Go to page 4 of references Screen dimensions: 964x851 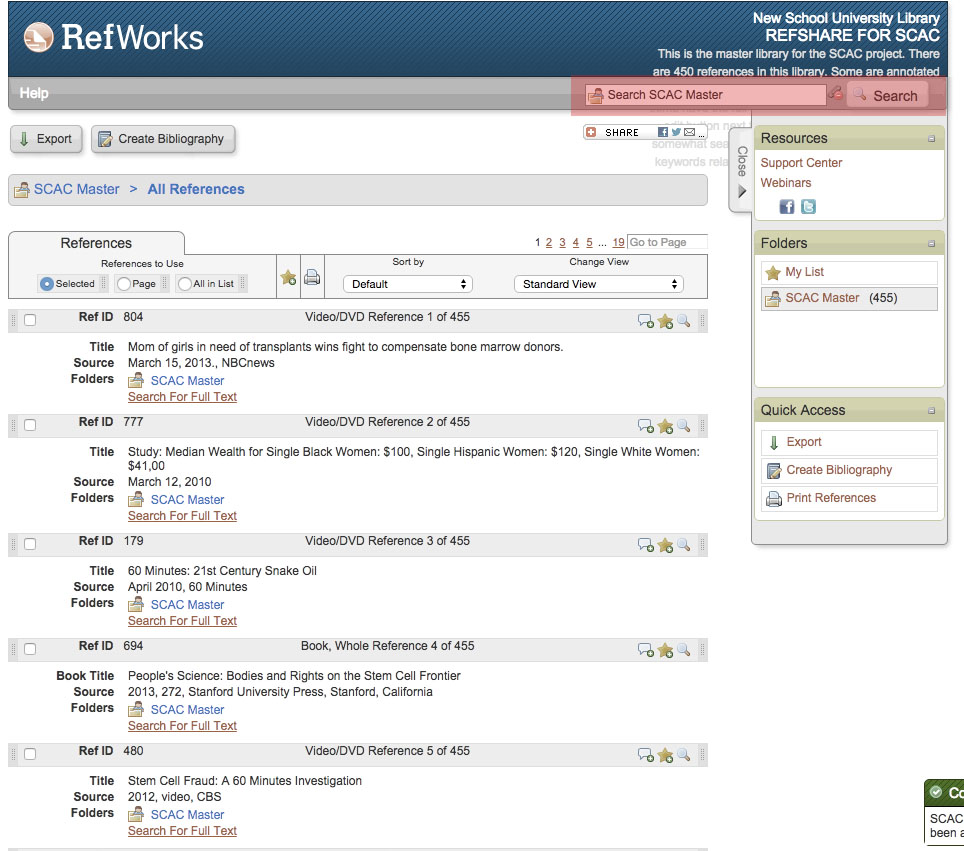[576, 242]
